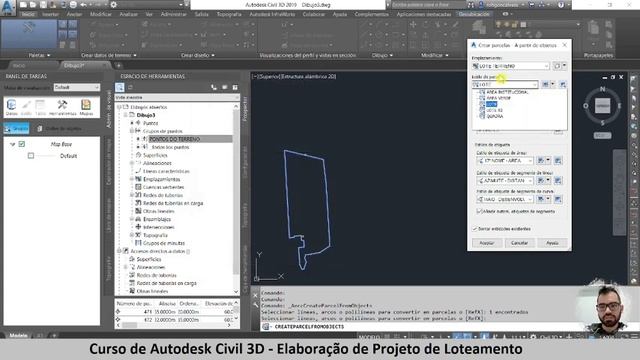Open the Inicio ribbon tab
The width and height of the screenshot is (640, 360).
[x=28, y=14]
